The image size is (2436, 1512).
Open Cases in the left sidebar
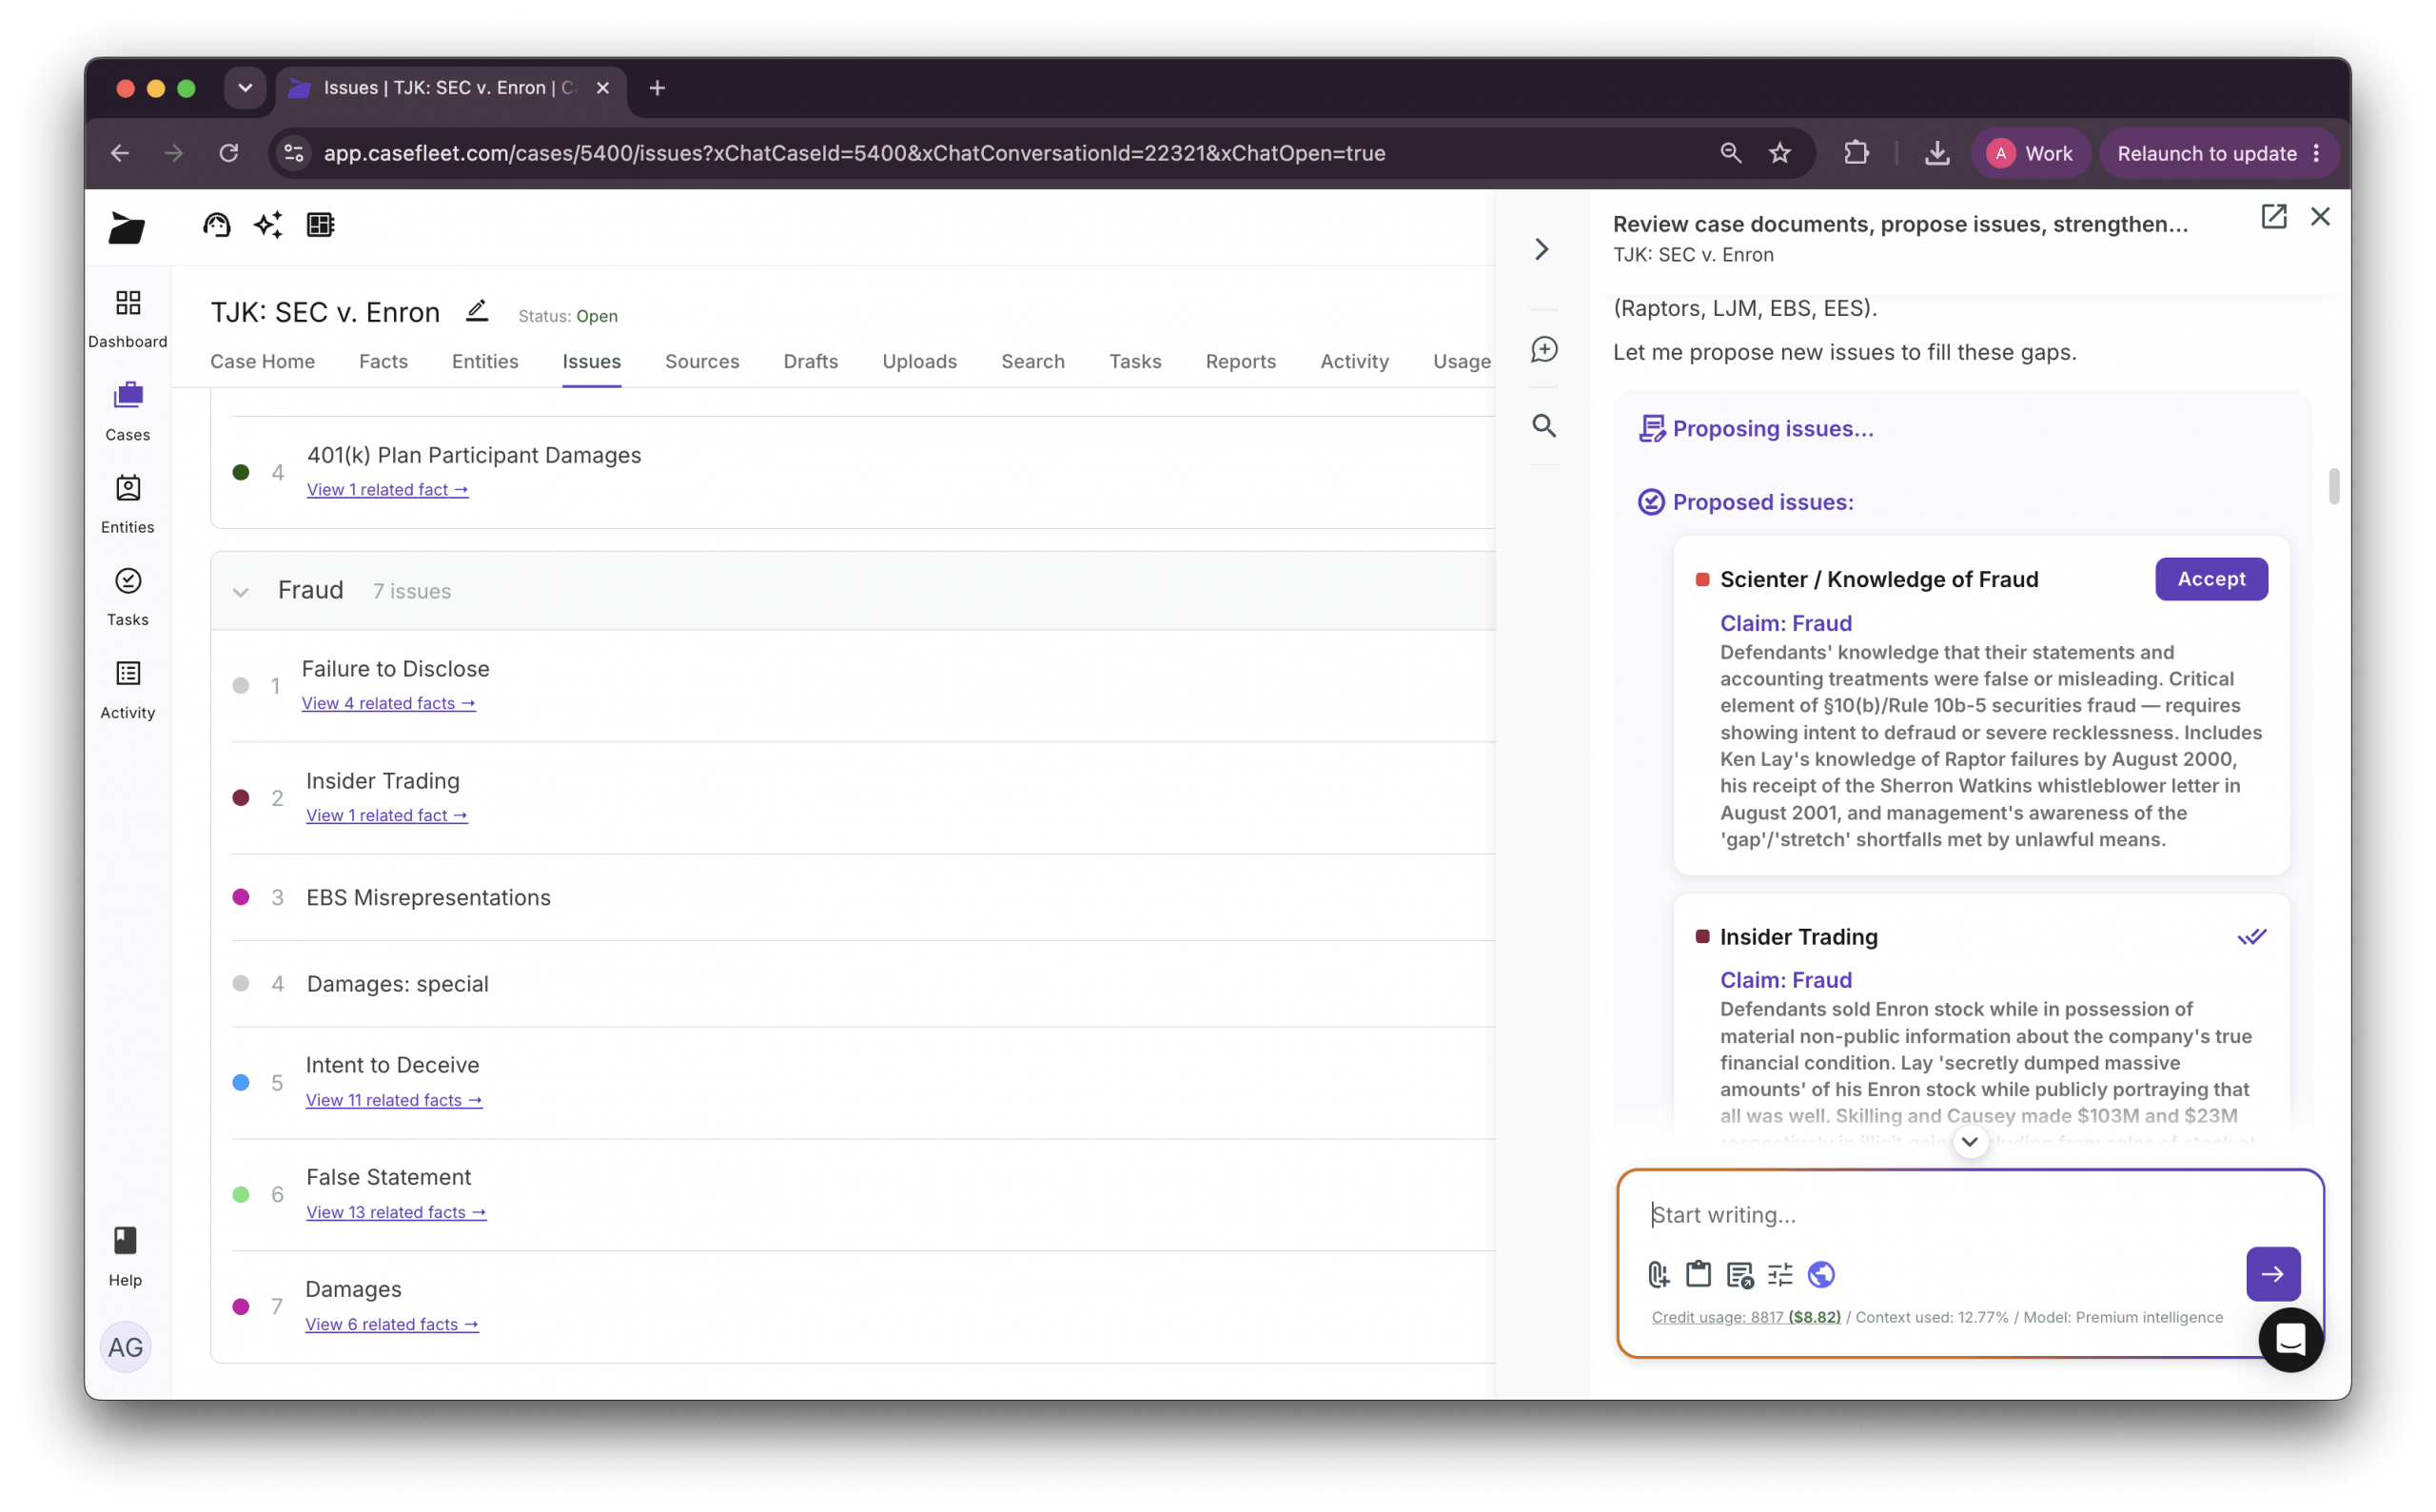(128, 411)
